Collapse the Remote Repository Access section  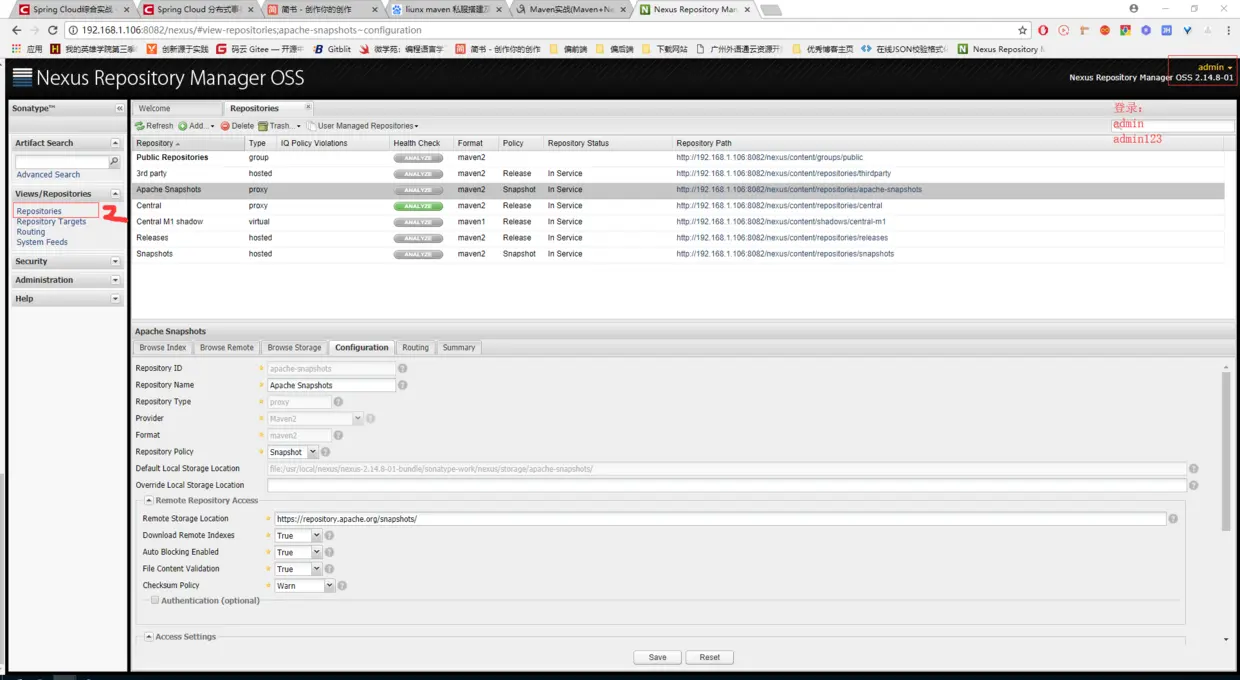(149, 500)
